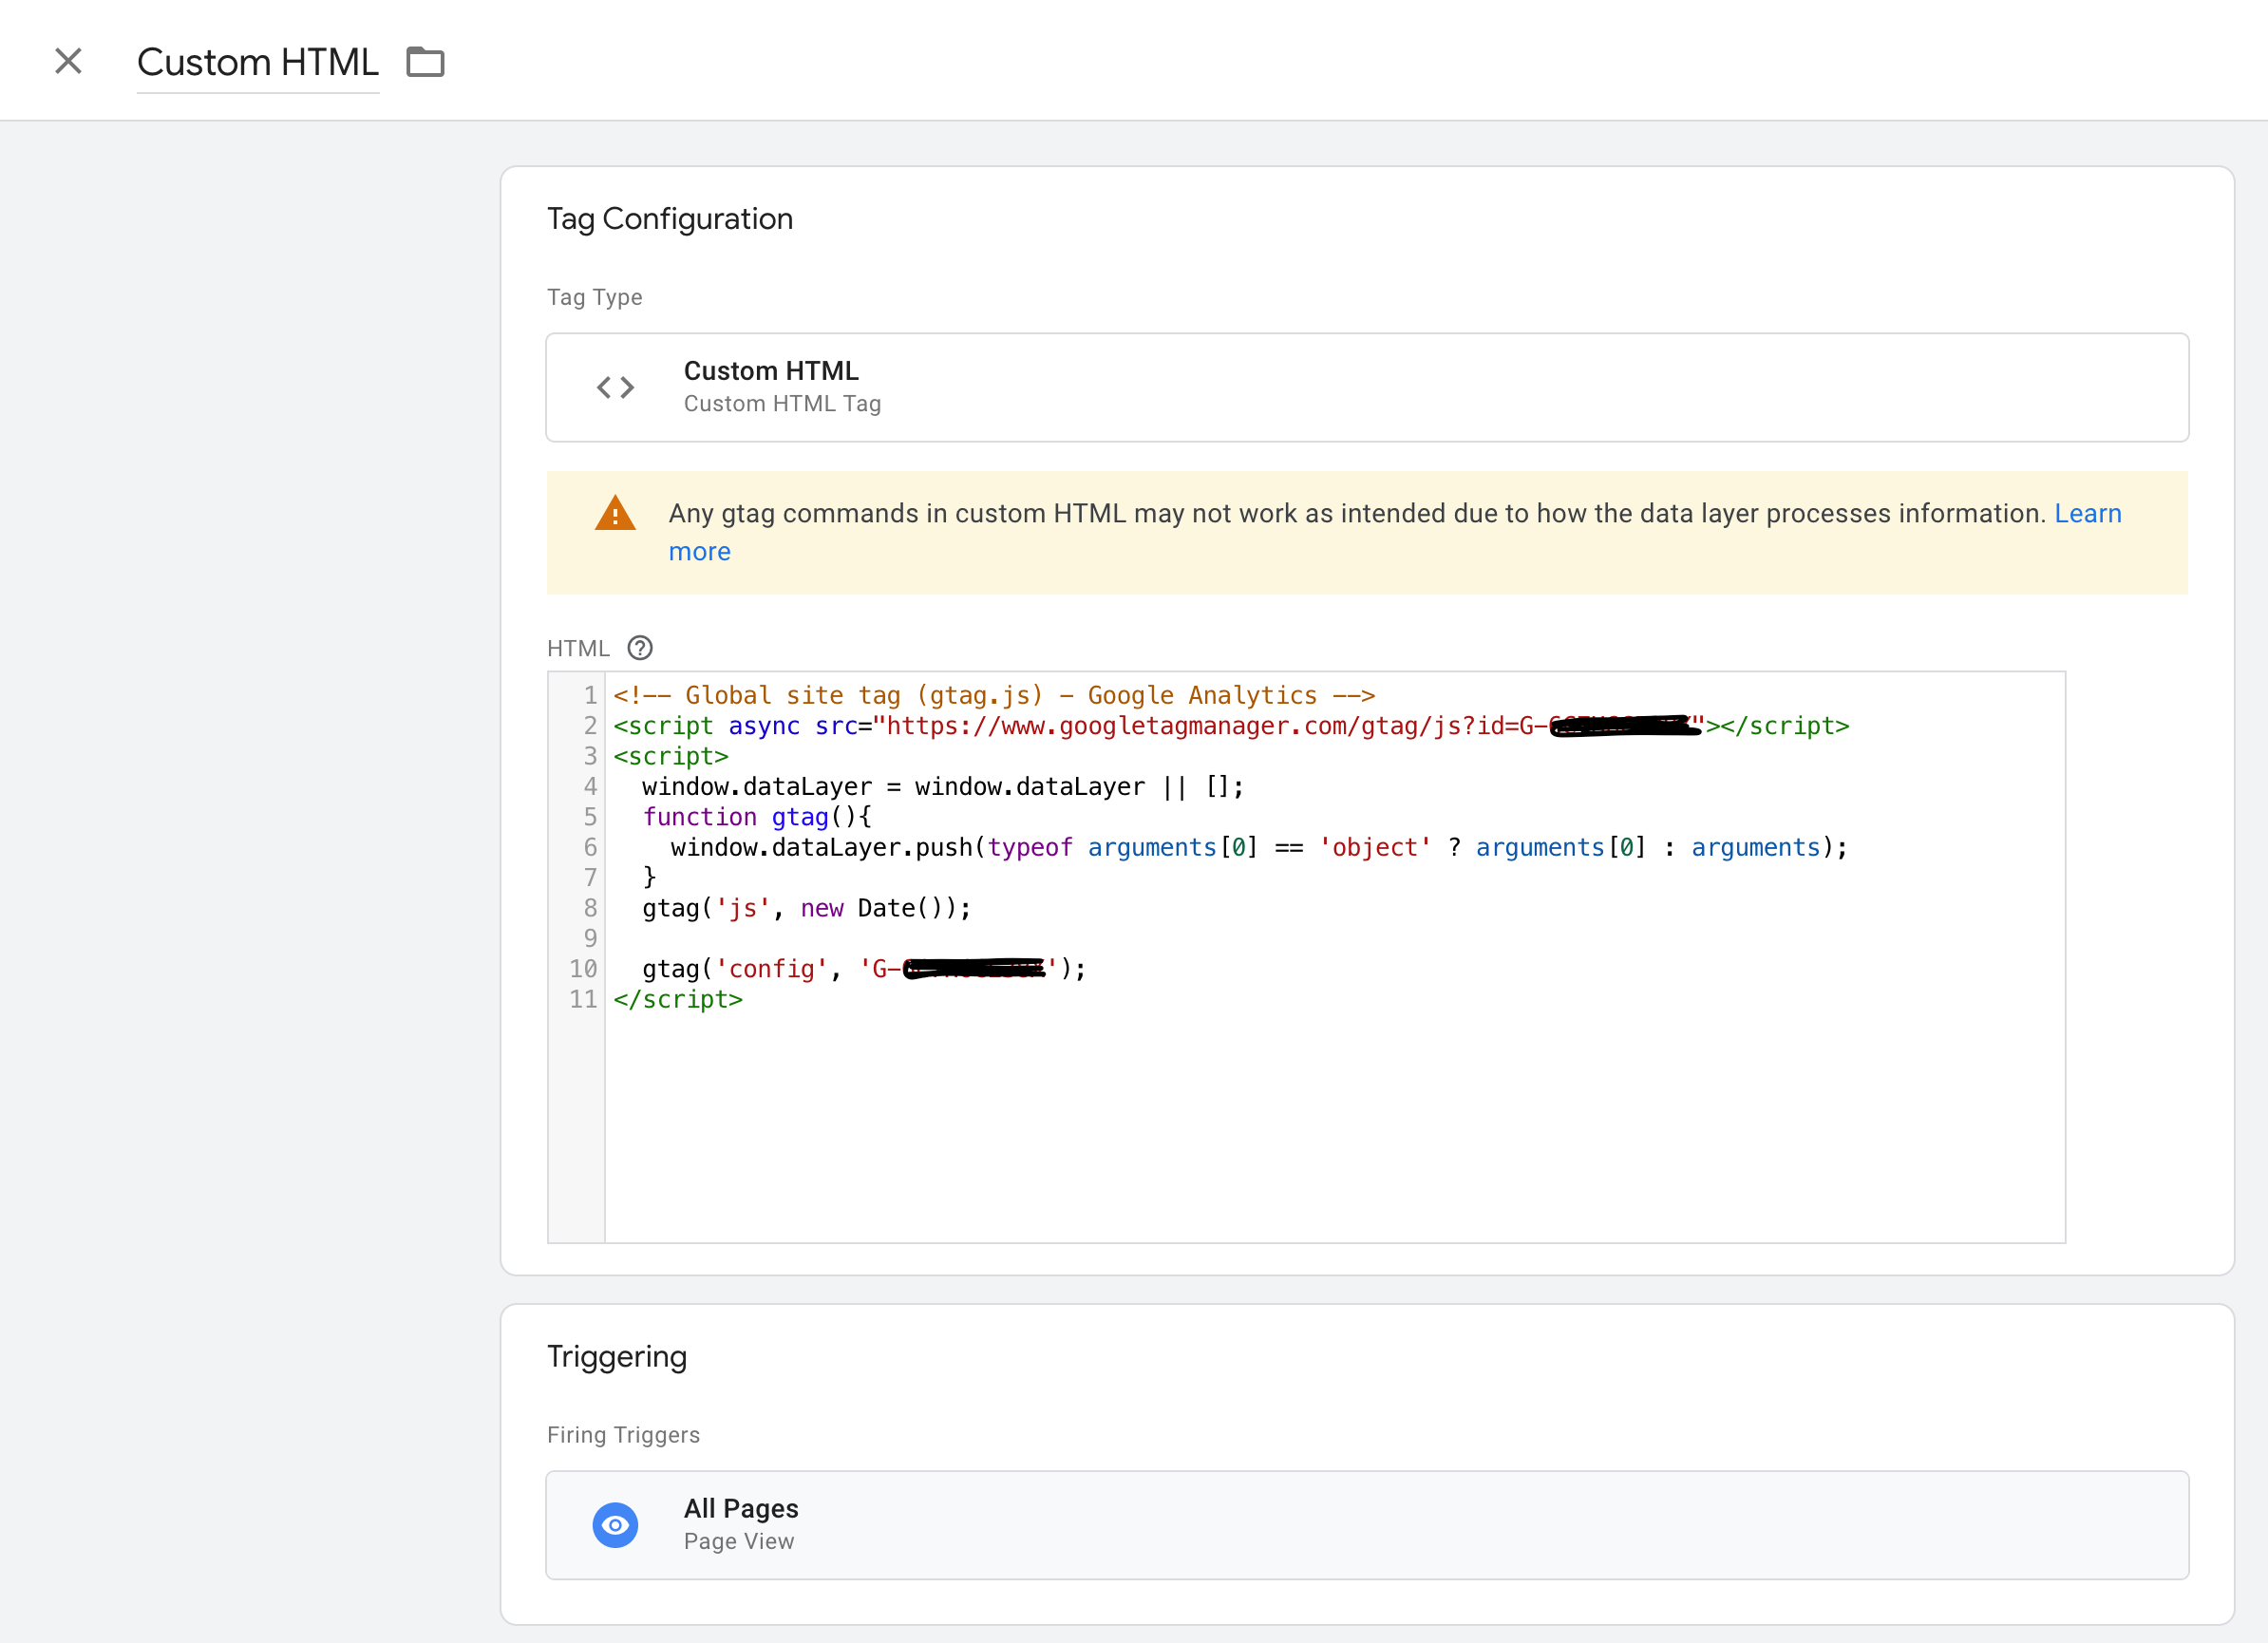The width and height of the screenshot is (2268, 1643).
Task: Click line number 11 in the gutter
Action: tap(583, 999)
